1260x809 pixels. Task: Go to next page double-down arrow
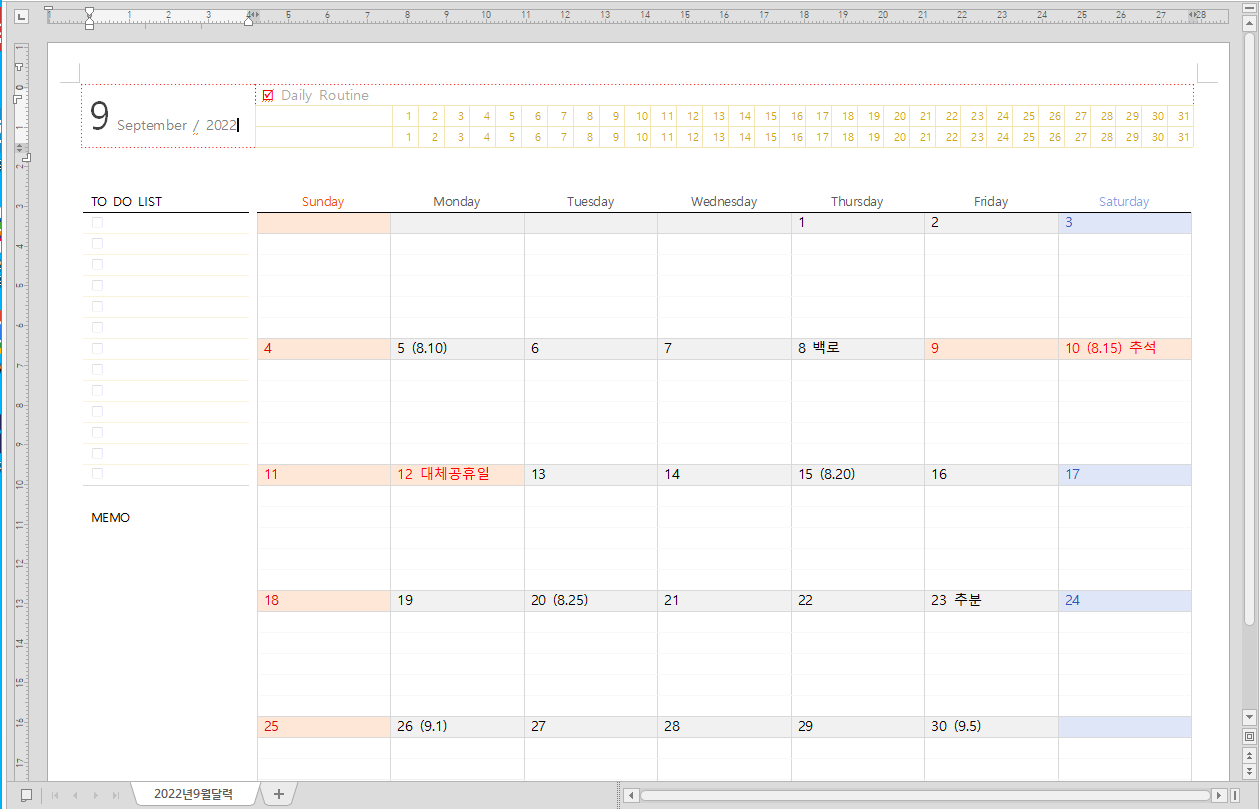pos(1249,771)
